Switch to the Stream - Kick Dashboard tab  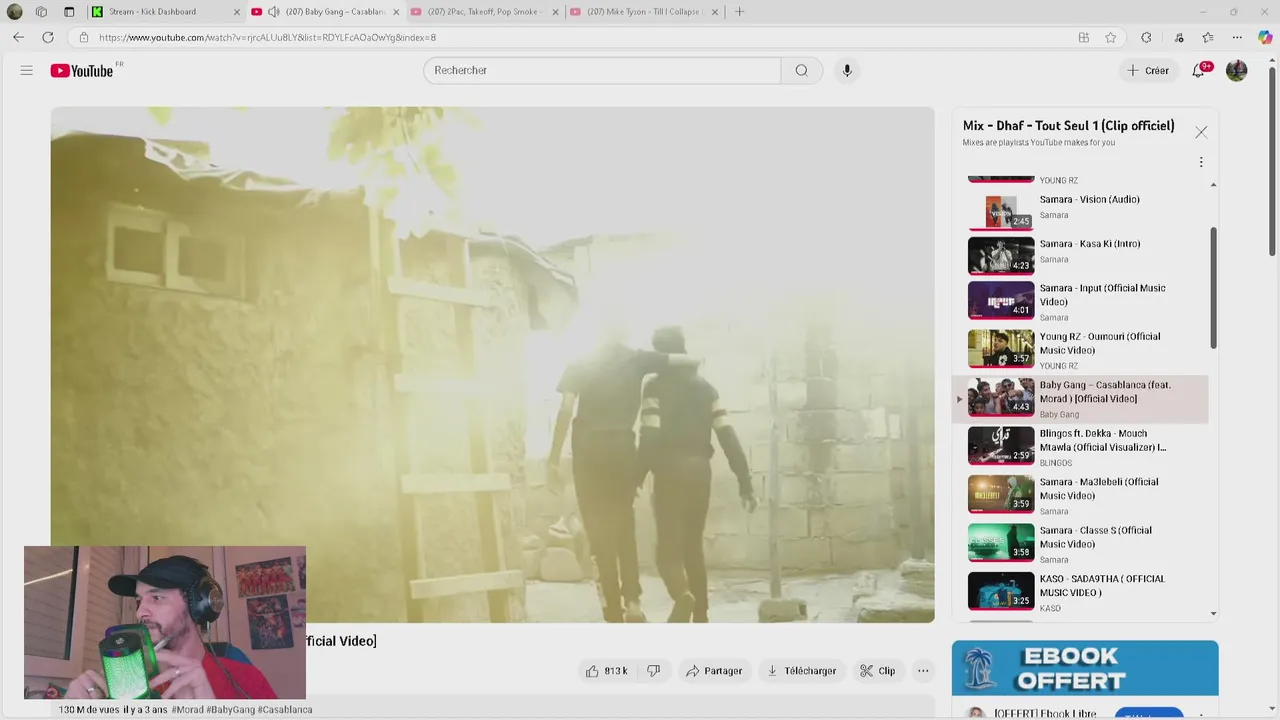(x=166, y=12)
